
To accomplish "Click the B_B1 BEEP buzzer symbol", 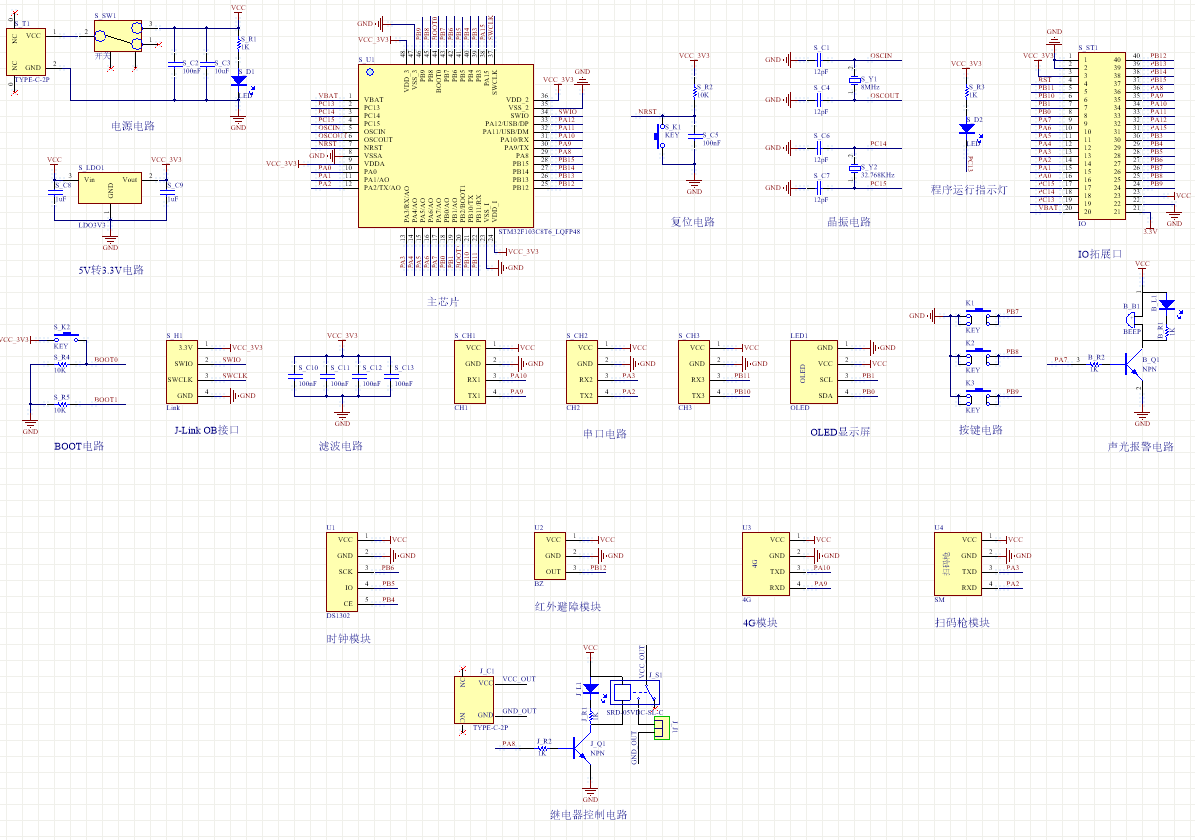I will pos(1133,320).
